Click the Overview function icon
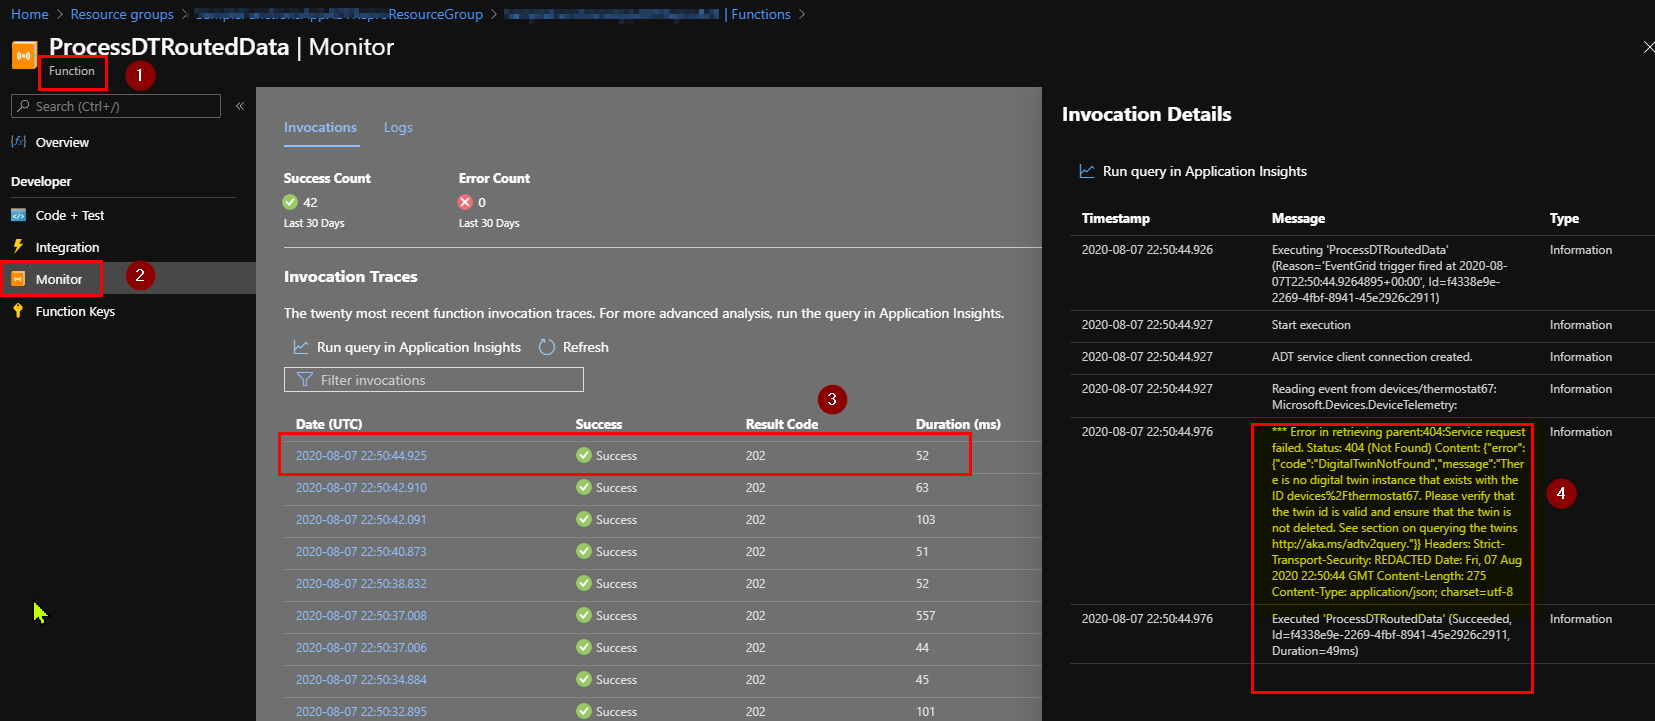The height and width of the screenshot is (721, 1655). pyautogui.click(x=18, y=142)
